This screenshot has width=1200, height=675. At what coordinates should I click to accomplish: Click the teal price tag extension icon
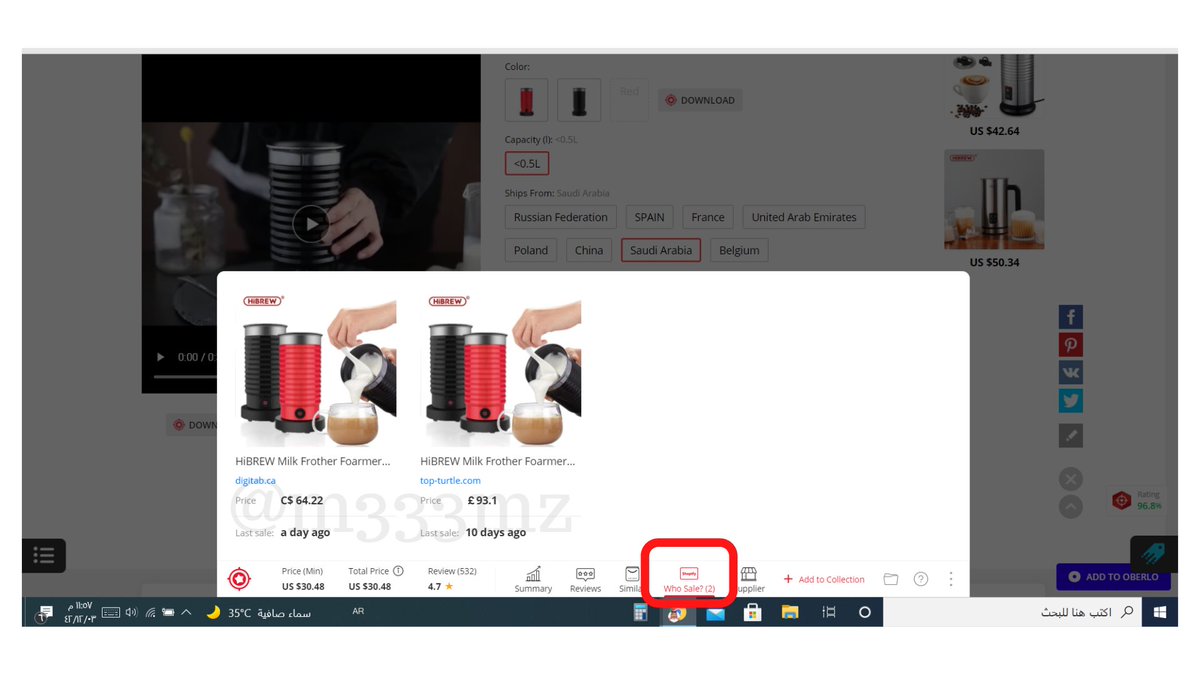pos(1154,554)
